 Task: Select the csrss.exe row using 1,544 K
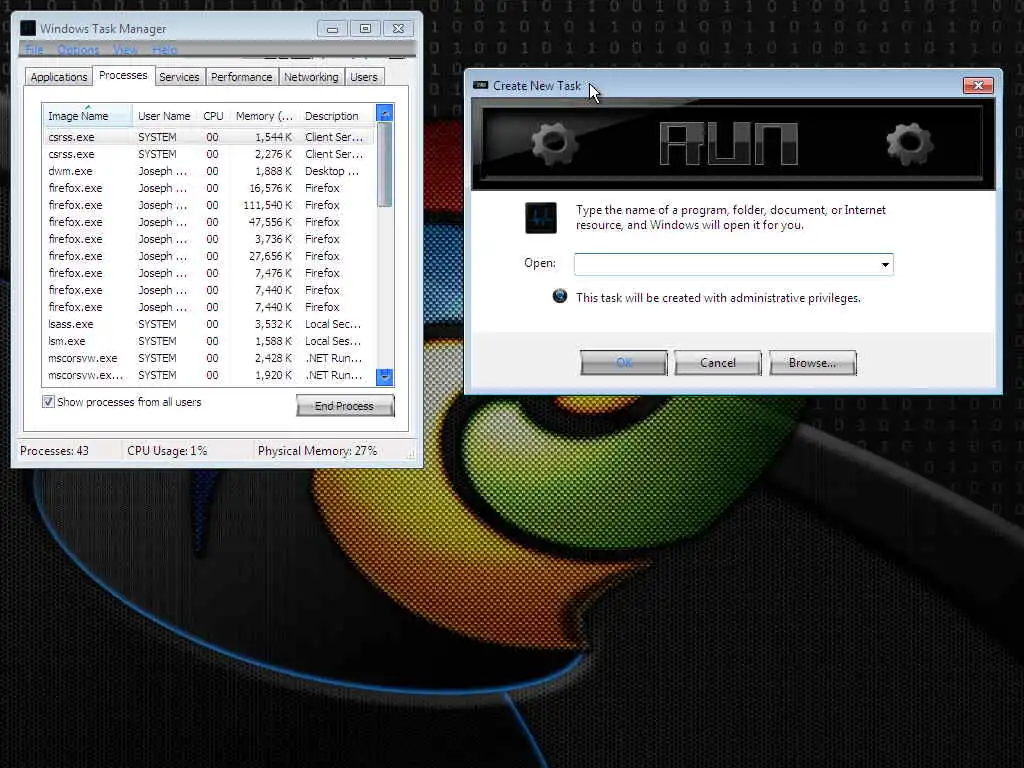coord(209,137)
